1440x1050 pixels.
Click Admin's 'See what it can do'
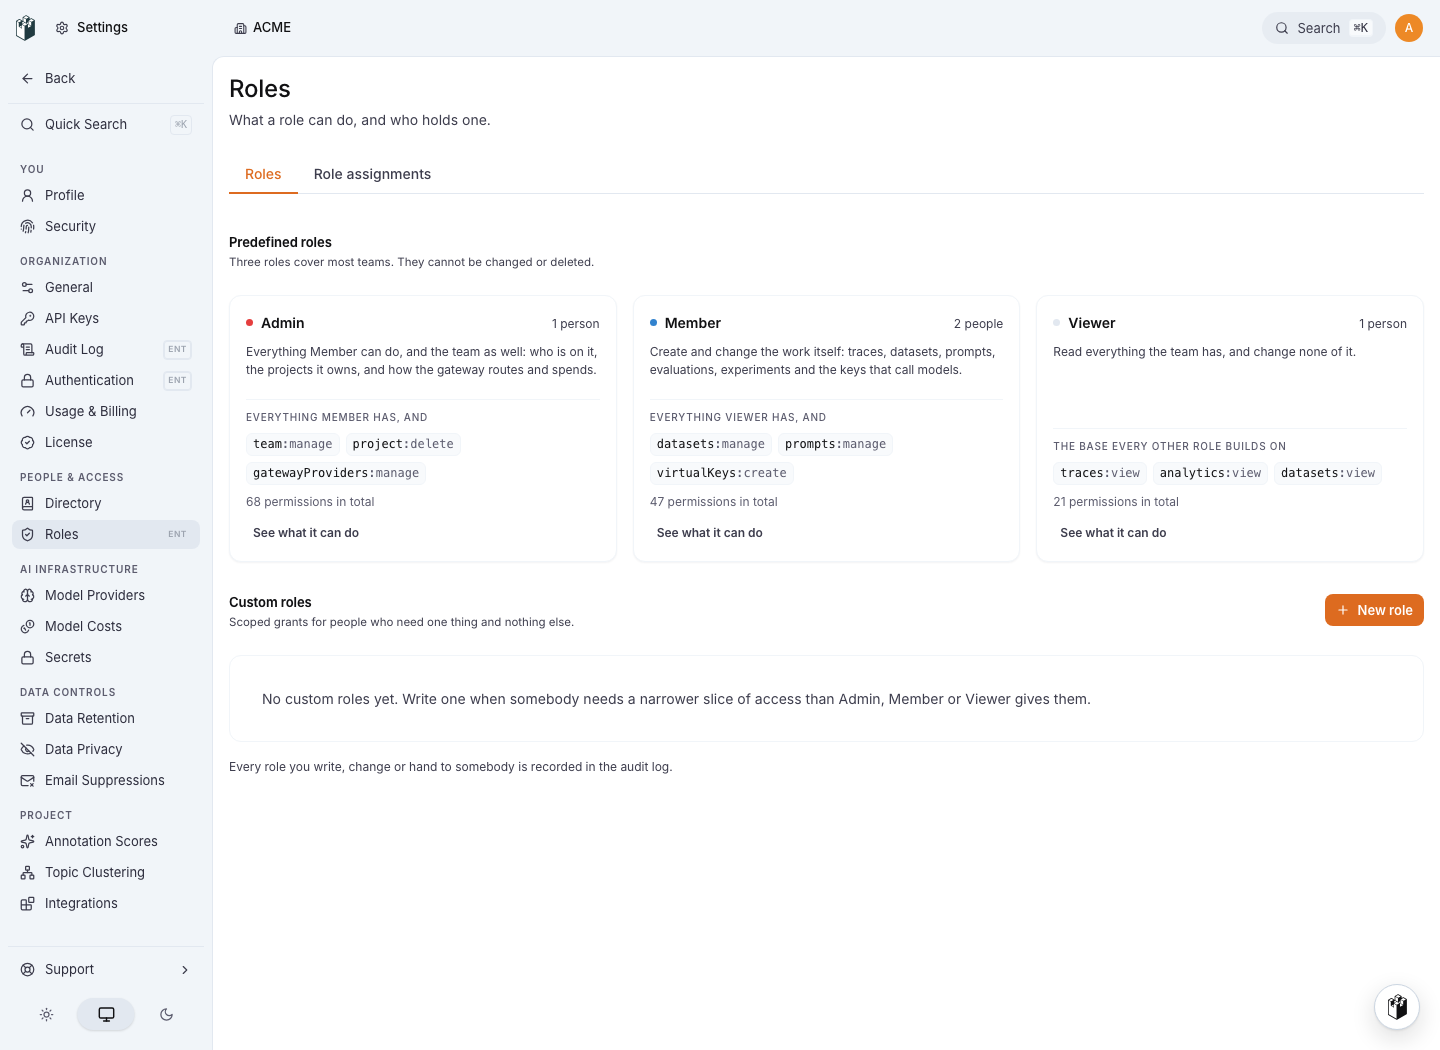[x=306, y=533]
